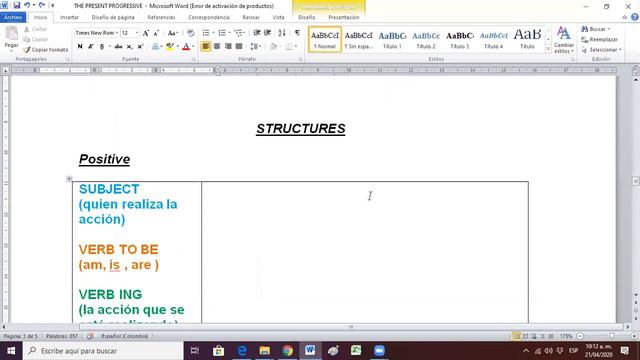640x360 pixels.
Task: Increase font size with the large A
Action: [x=146, y=33]
